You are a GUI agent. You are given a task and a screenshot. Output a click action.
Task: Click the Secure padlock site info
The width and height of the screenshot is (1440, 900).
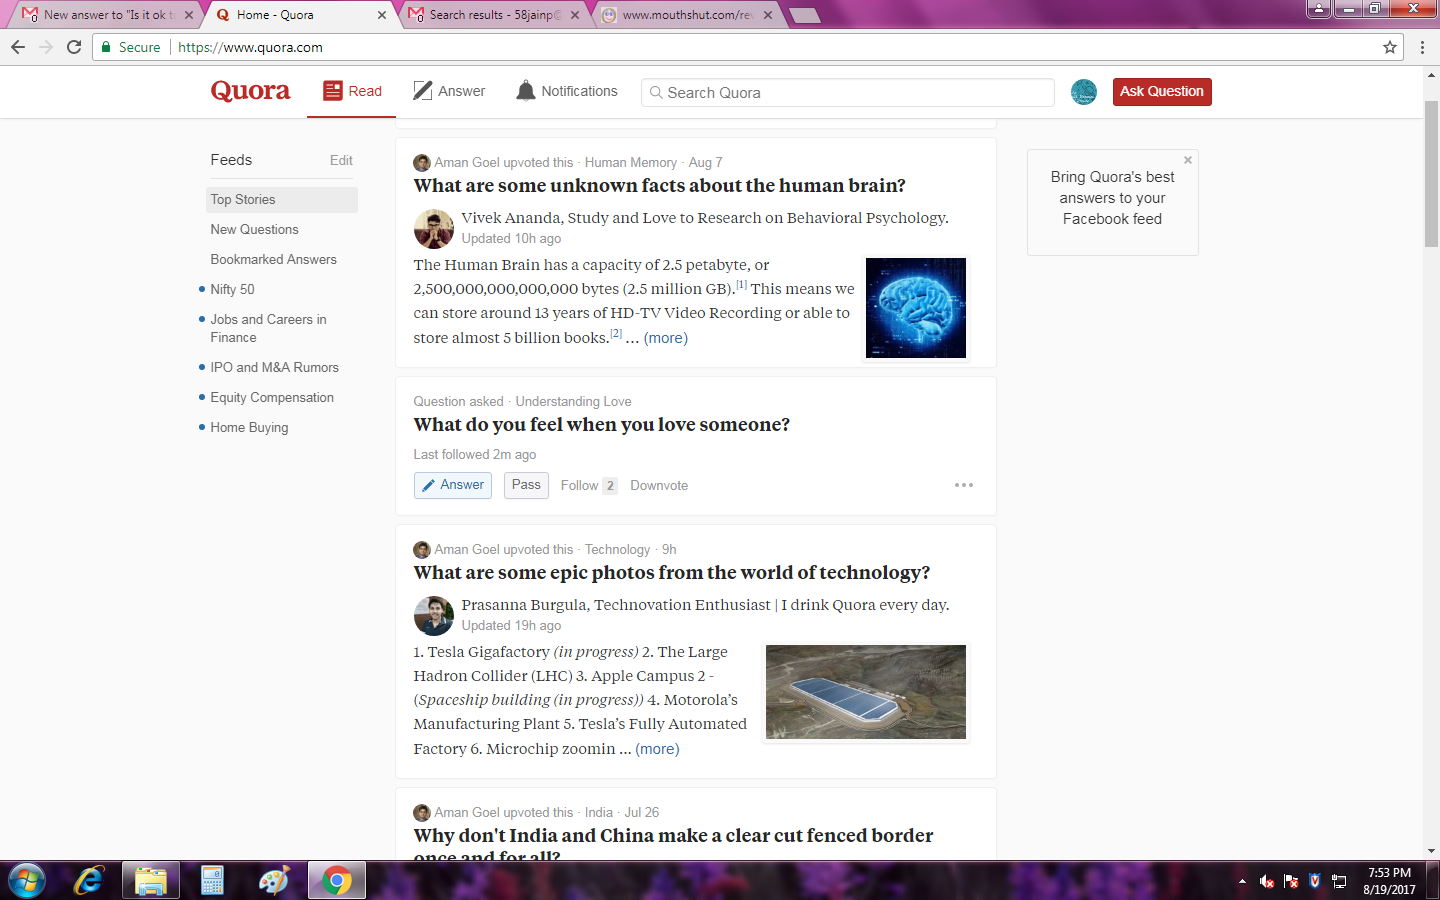130,47
